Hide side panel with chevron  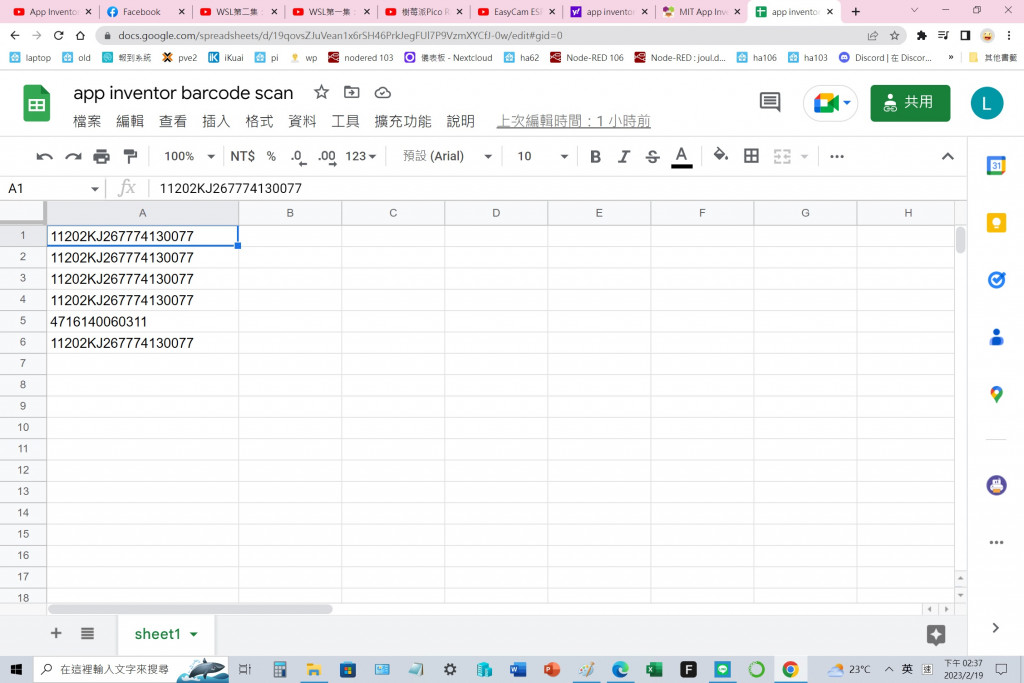tap(995, 628)
